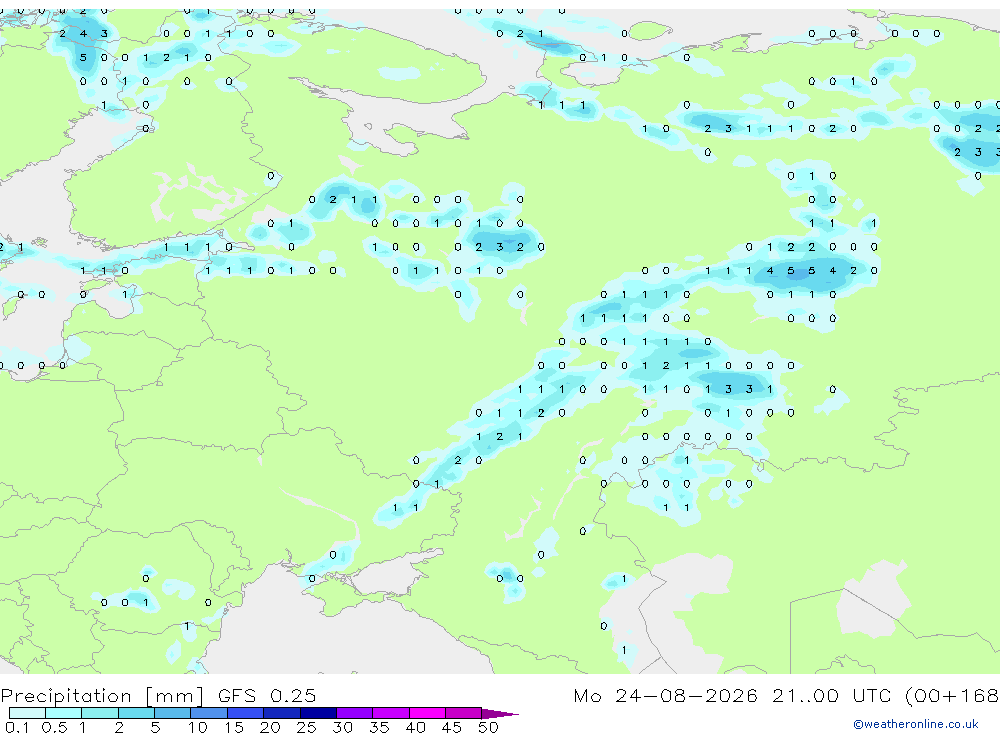
Task: Click the '45' legend scale label
Action: tap(452, 727)
